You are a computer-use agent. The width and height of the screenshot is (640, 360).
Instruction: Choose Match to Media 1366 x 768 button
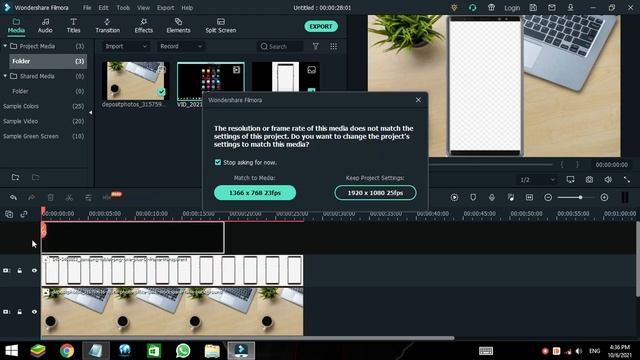(255, 193)
